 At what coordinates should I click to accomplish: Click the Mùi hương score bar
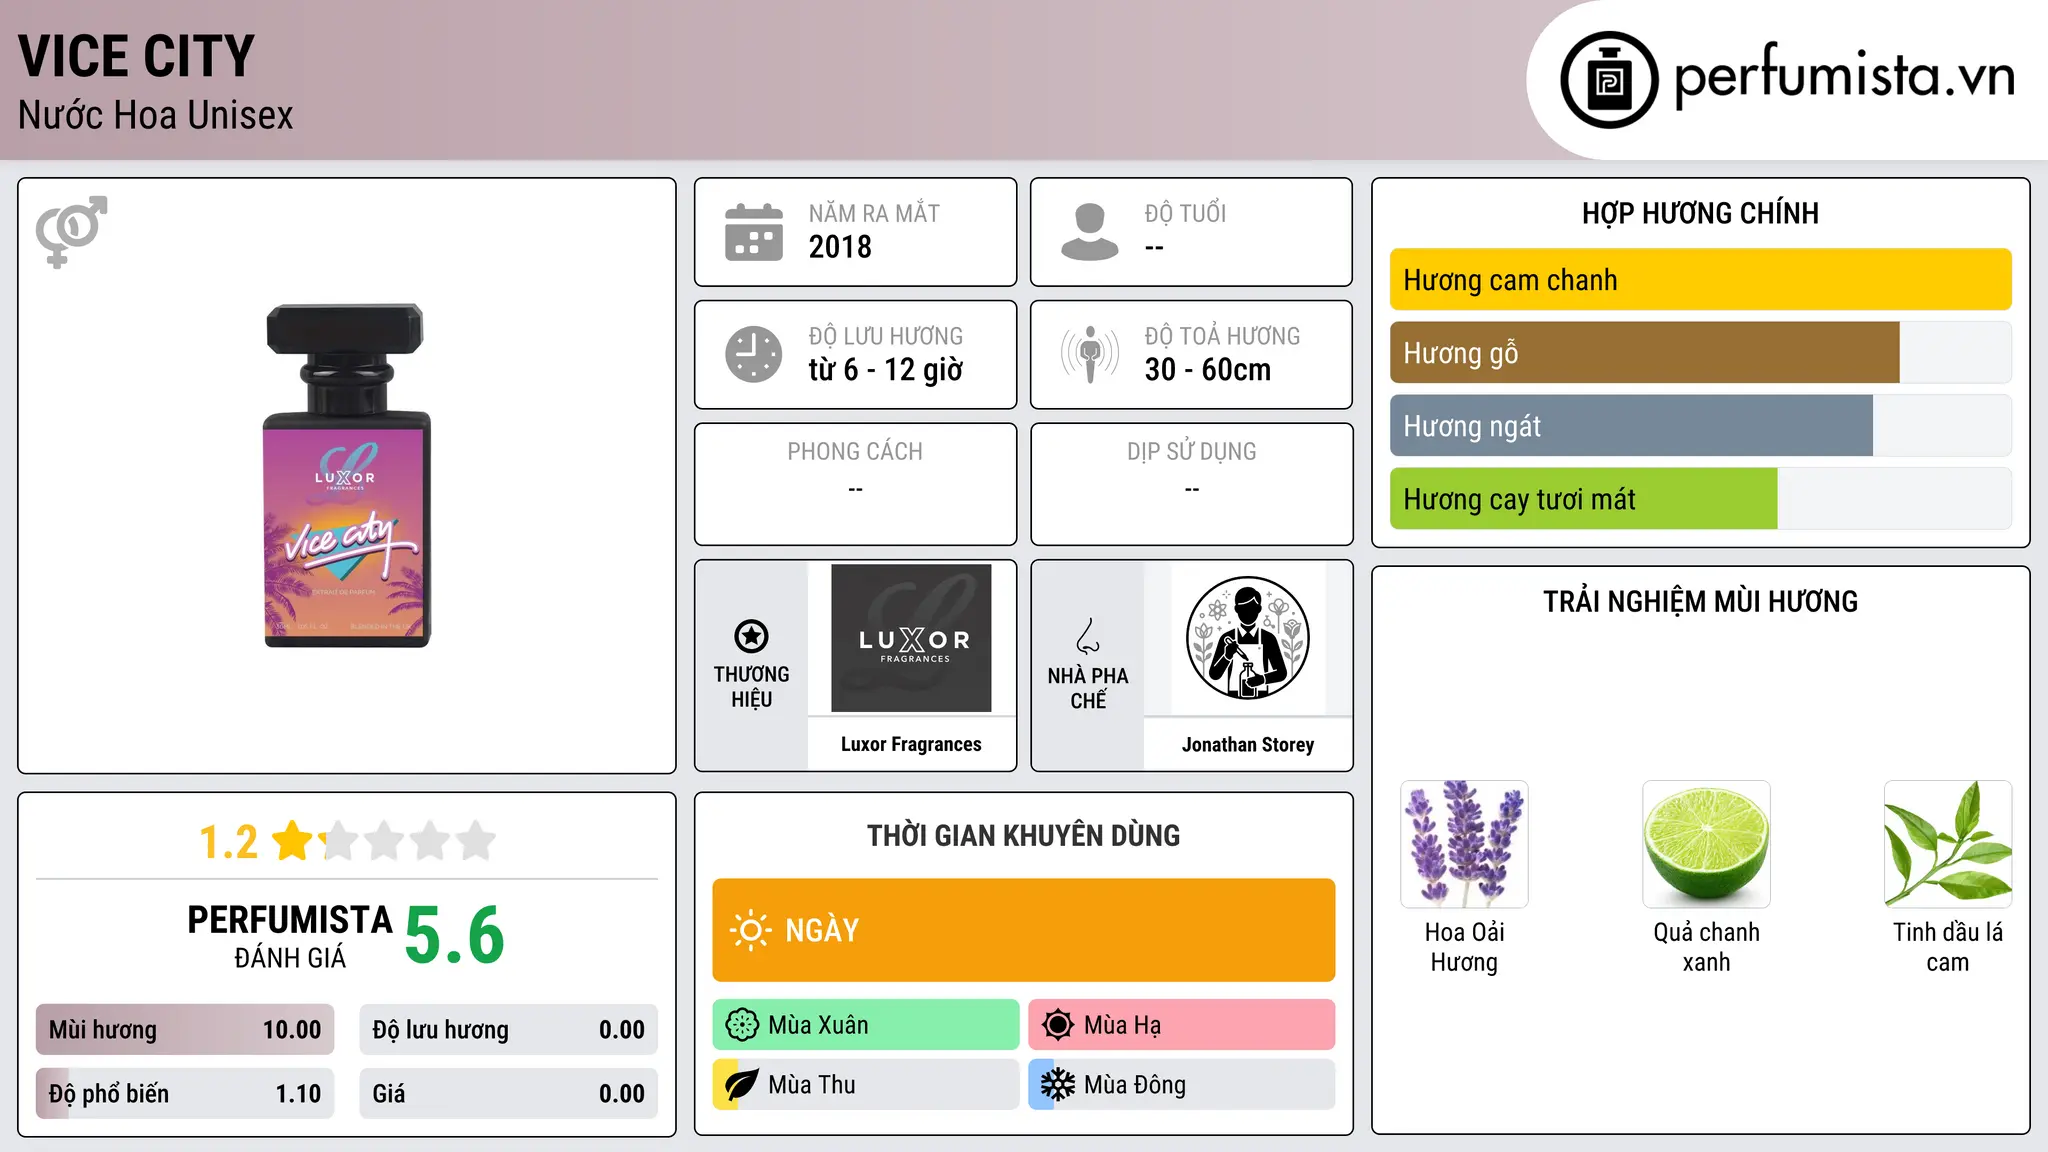[x=185, y=1030]
